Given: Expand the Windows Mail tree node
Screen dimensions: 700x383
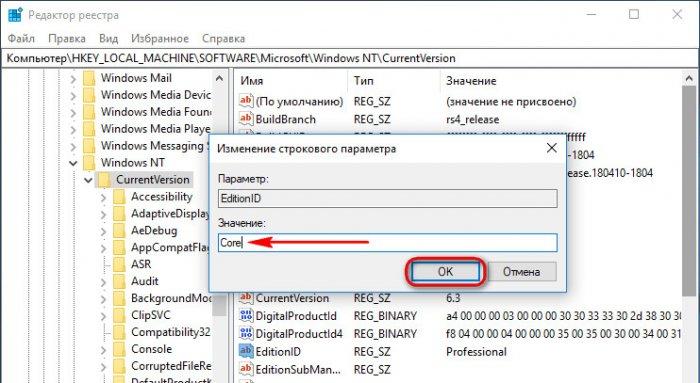Looking at the screenshot, I should click(73, 80).
